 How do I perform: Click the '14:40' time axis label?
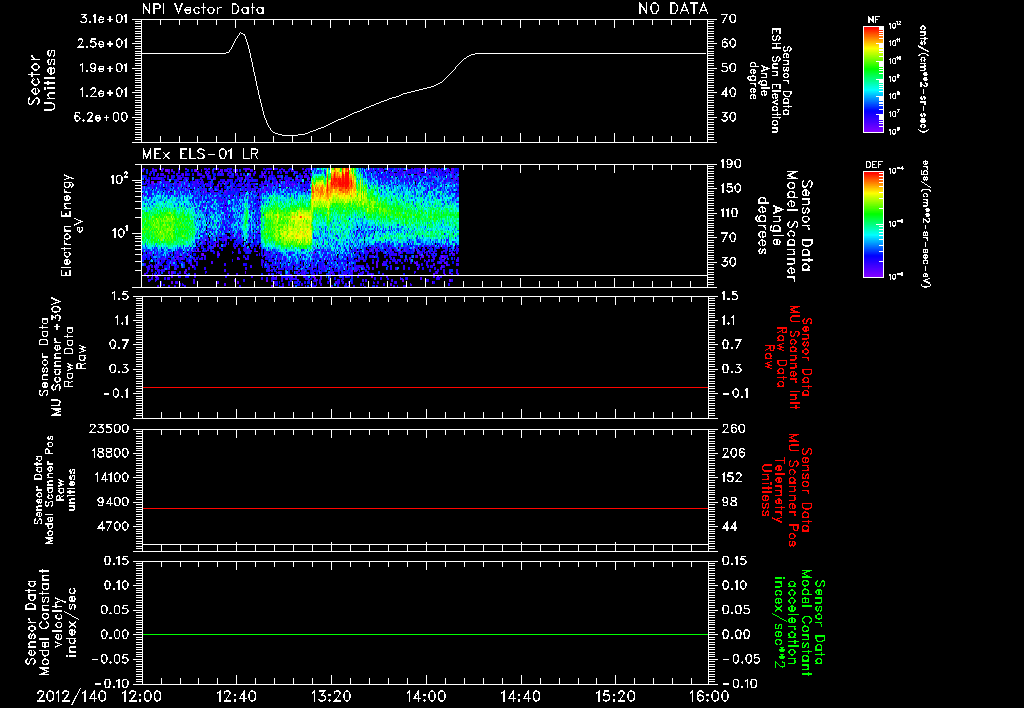520,697
